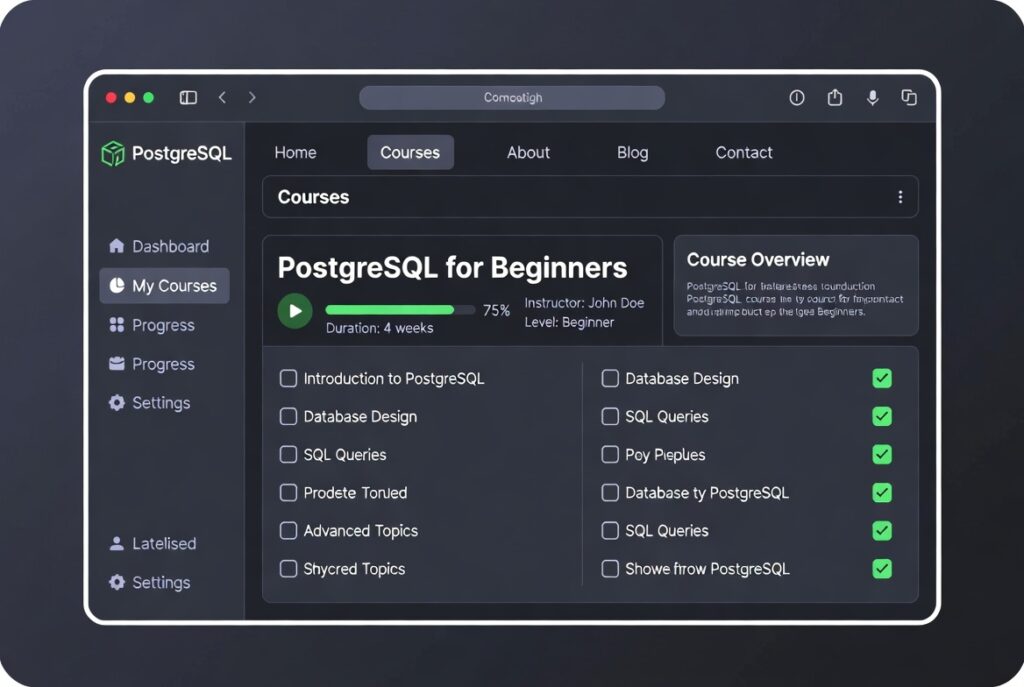Click the microphone icon in the browser toolbar
Image resolution: width=1024 pixels, height=687 pixels.
coord(872,97)
